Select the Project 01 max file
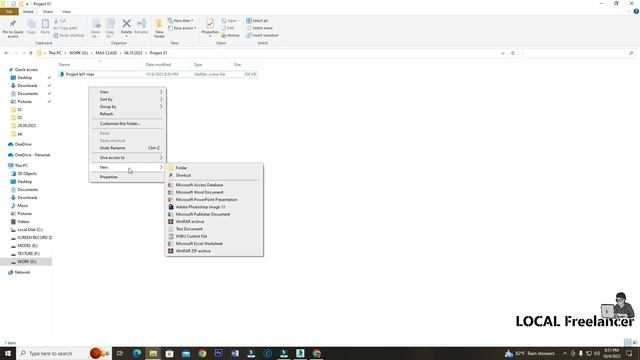 158,74
